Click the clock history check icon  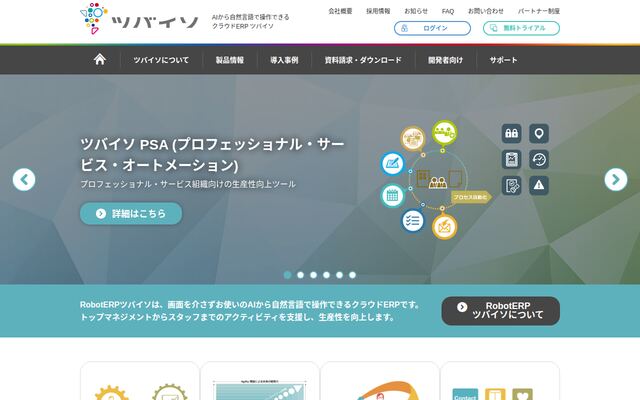click(x=539, y=160)
